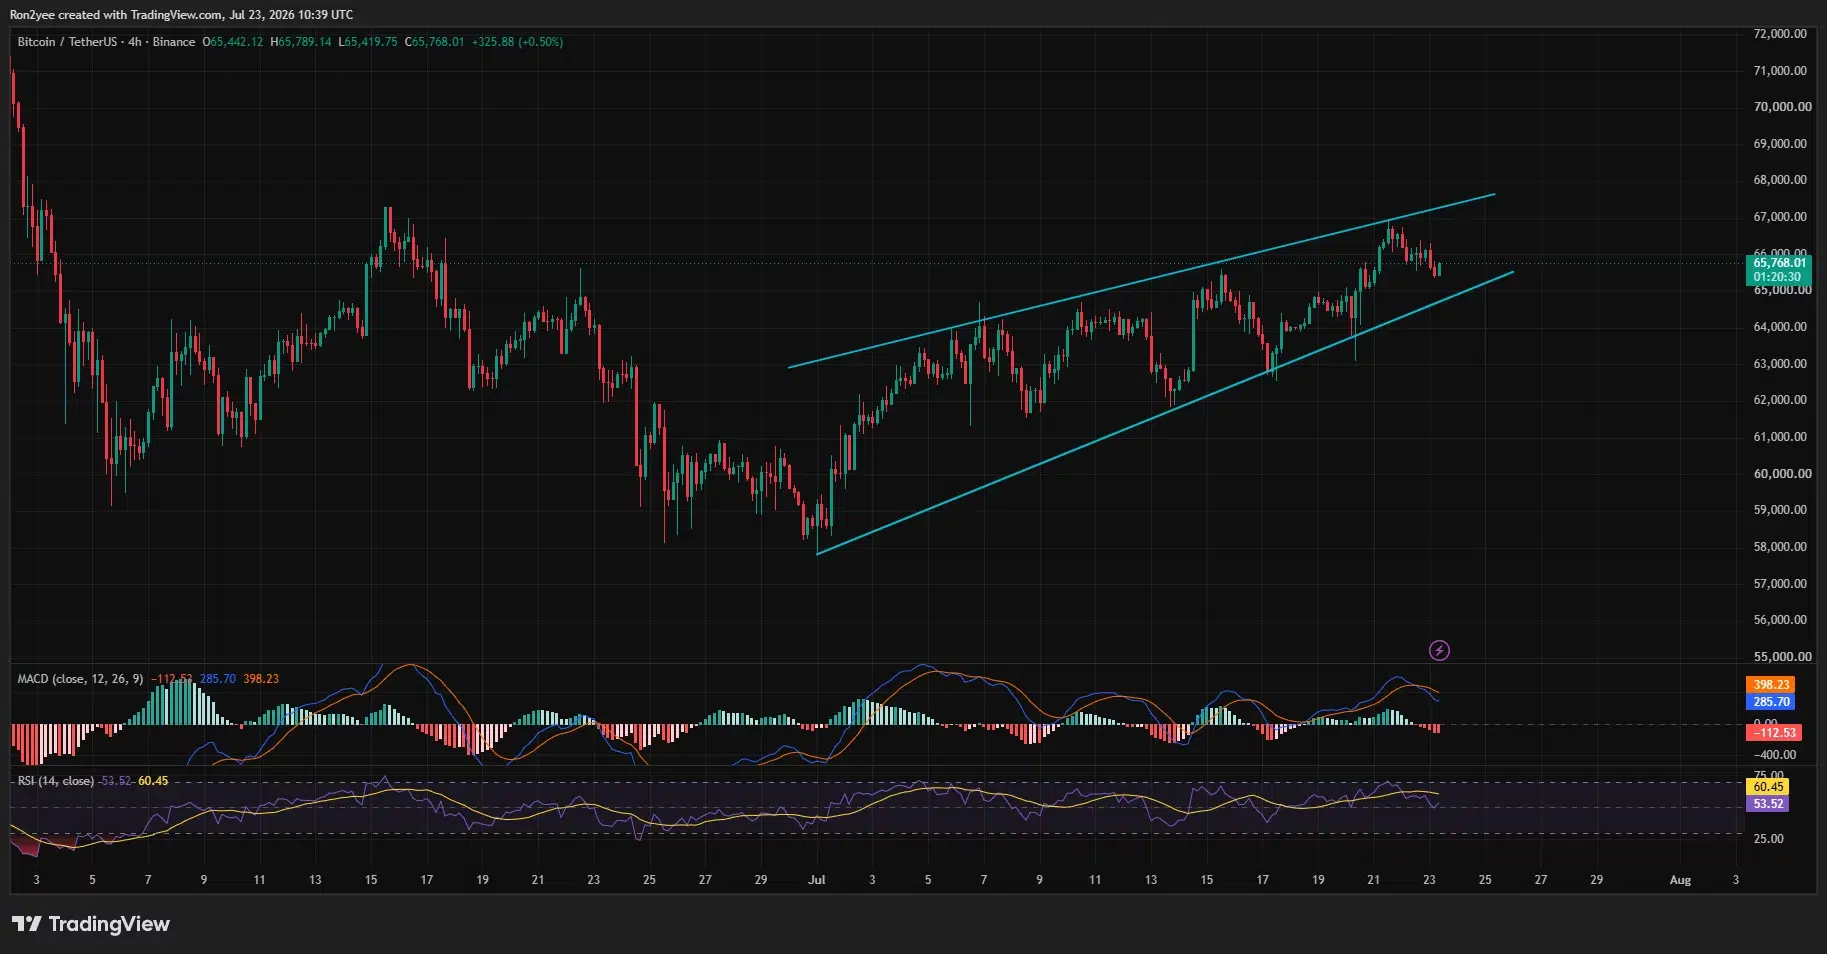Image resolution: width=1827 pixels, height=954 pixels.
Task: Click the yellow 60.45 RSI axis label
Action: [1767, 787]
